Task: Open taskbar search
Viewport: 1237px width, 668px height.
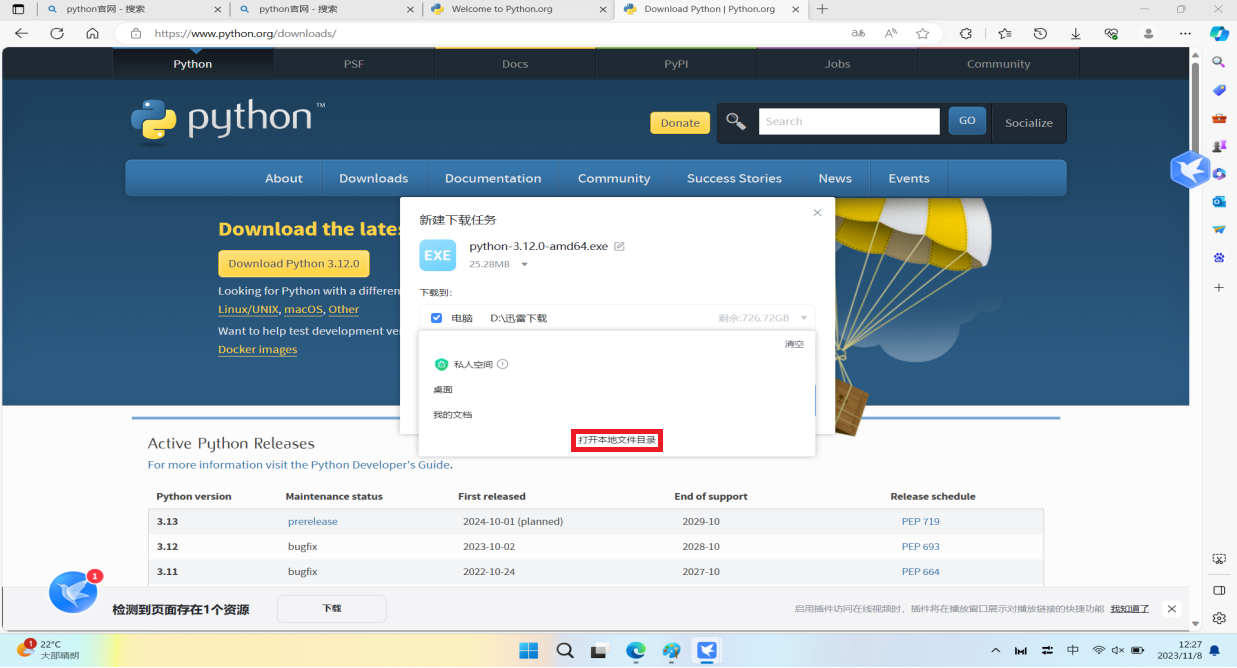Action: coord(565,651)
